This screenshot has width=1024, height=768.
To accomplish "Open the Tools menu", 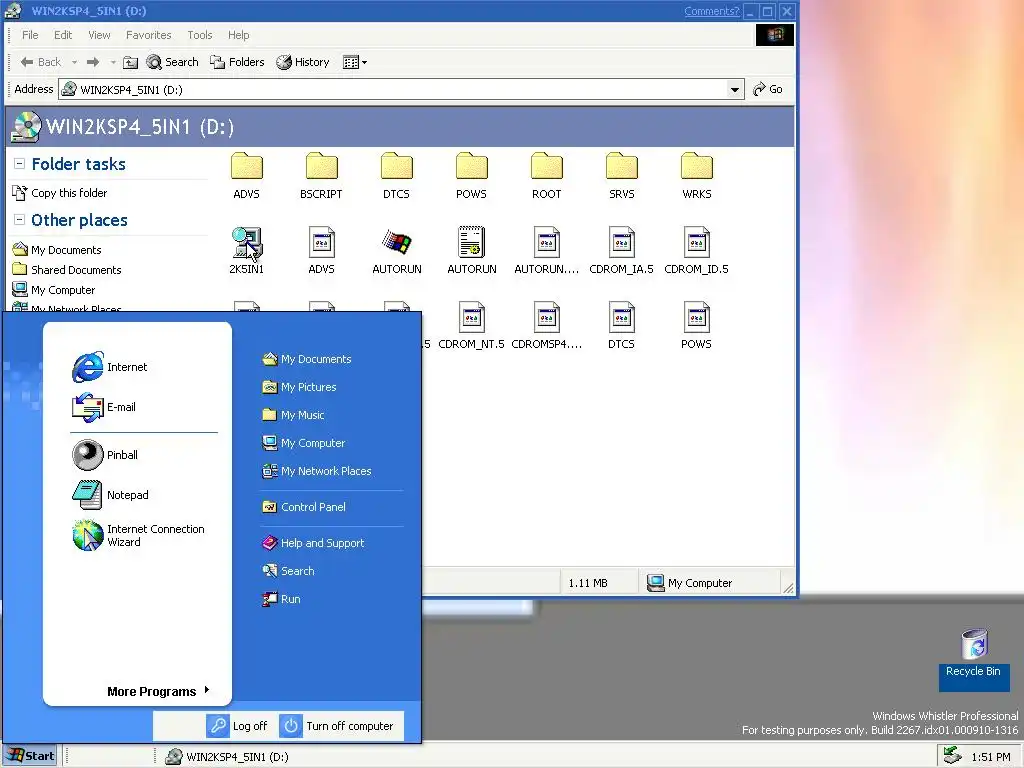I will click(199, 35).
